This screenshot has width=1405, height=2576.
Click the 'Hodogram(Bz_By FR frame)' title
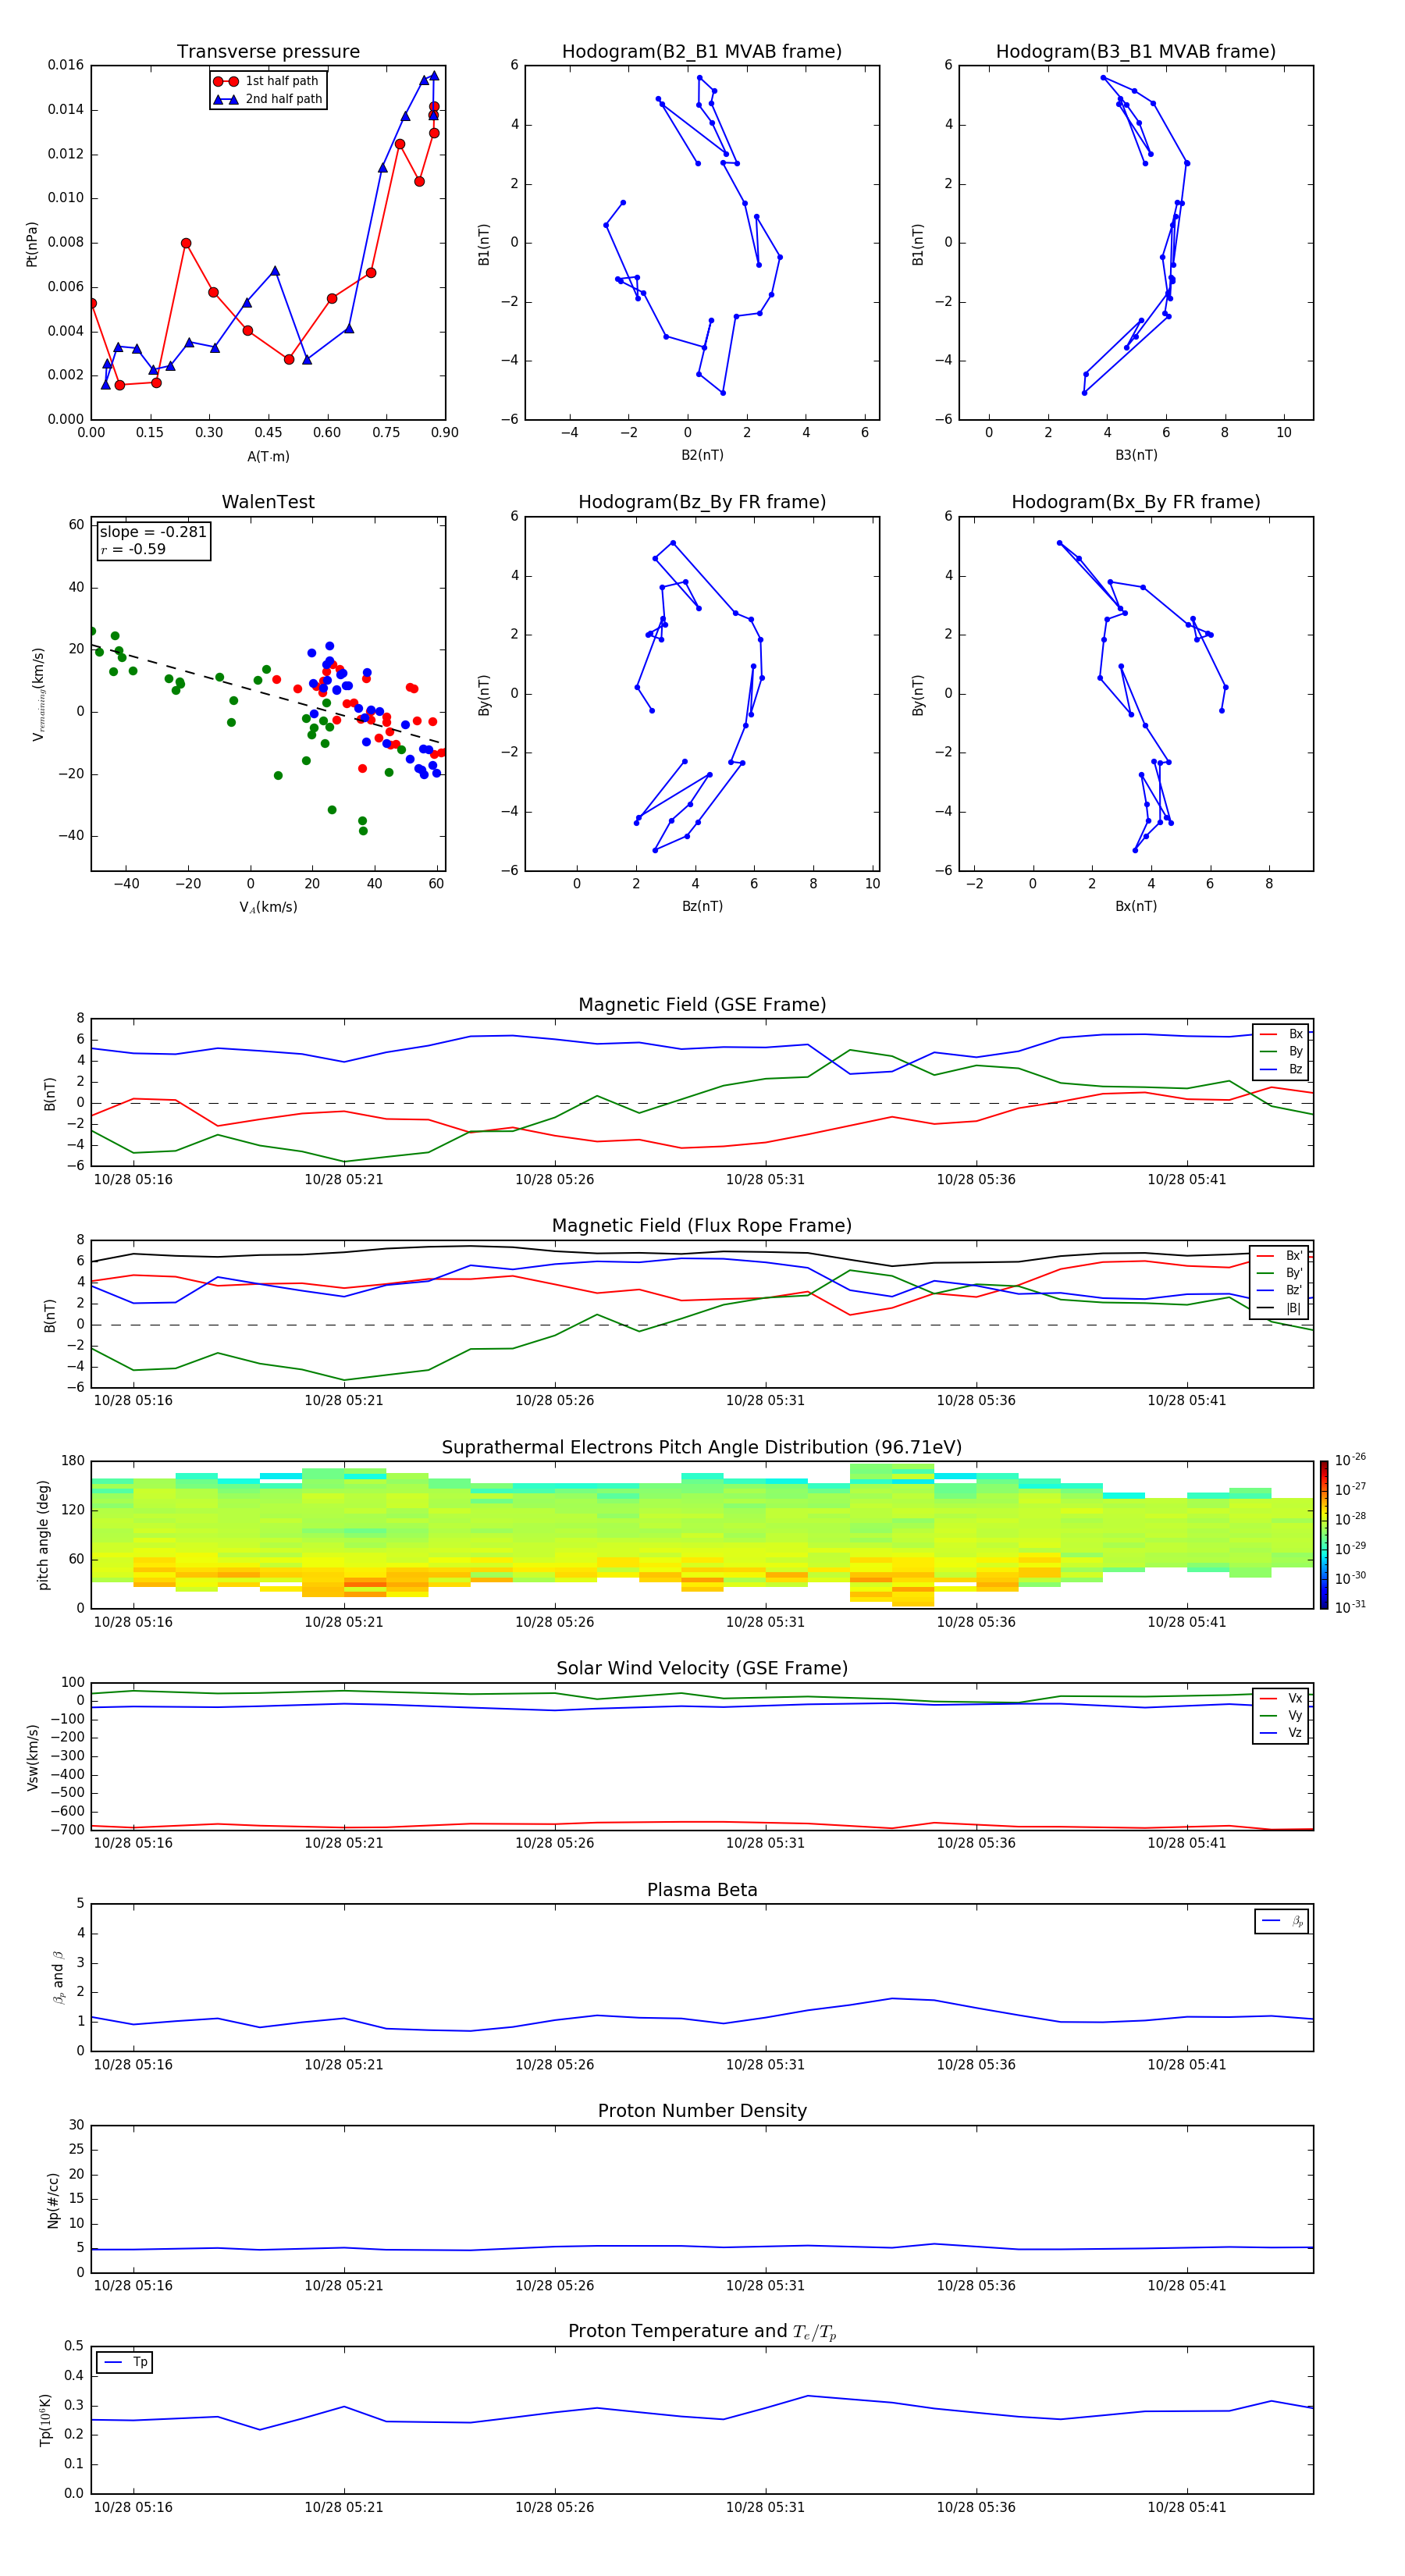click(702, 502)
